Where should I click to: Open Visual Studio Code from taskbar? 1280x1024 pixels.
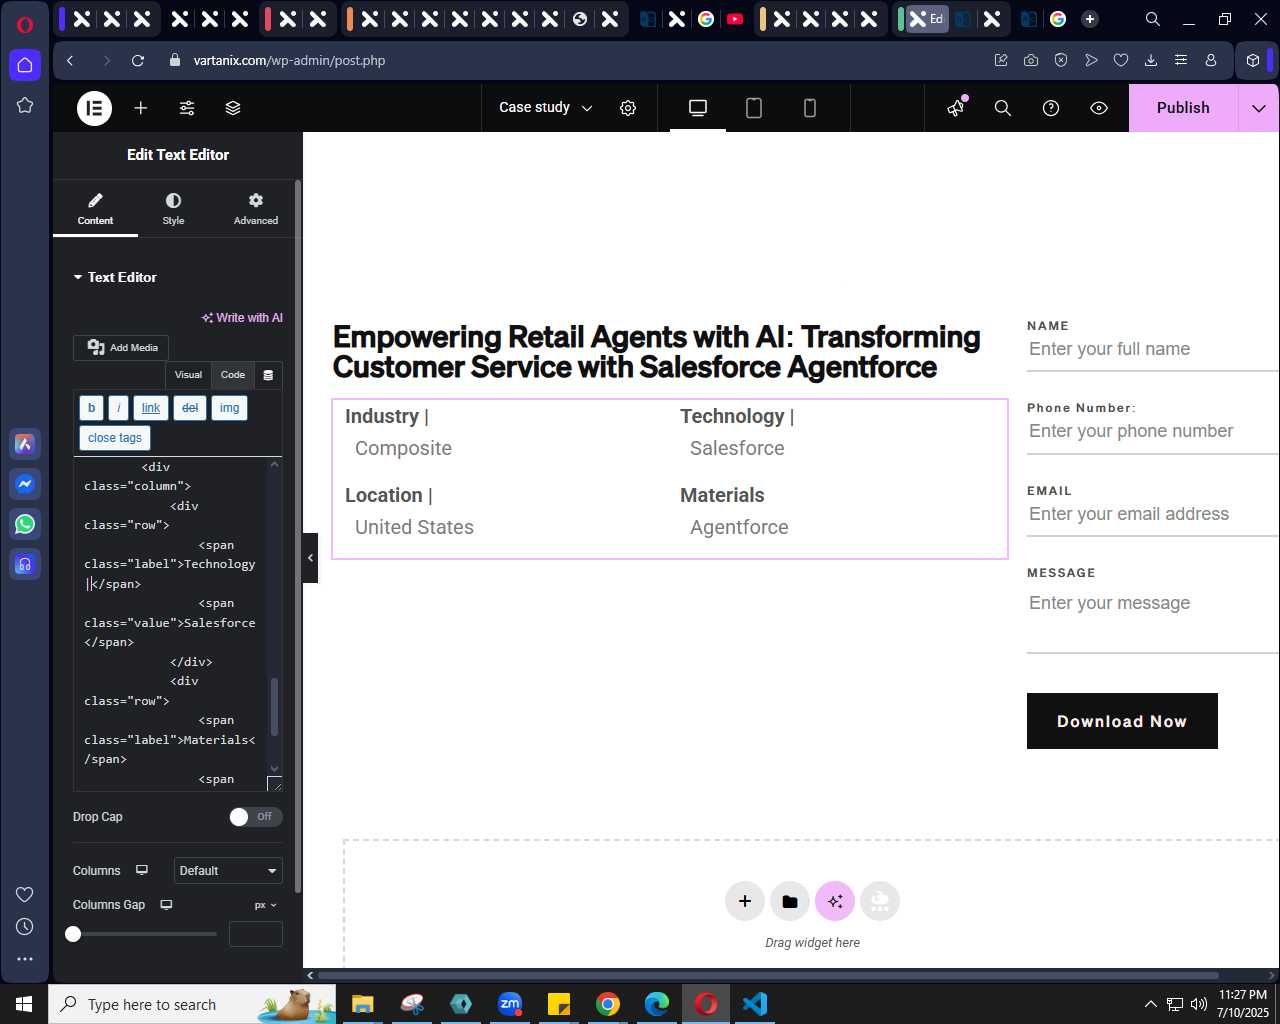point(755,1004)
